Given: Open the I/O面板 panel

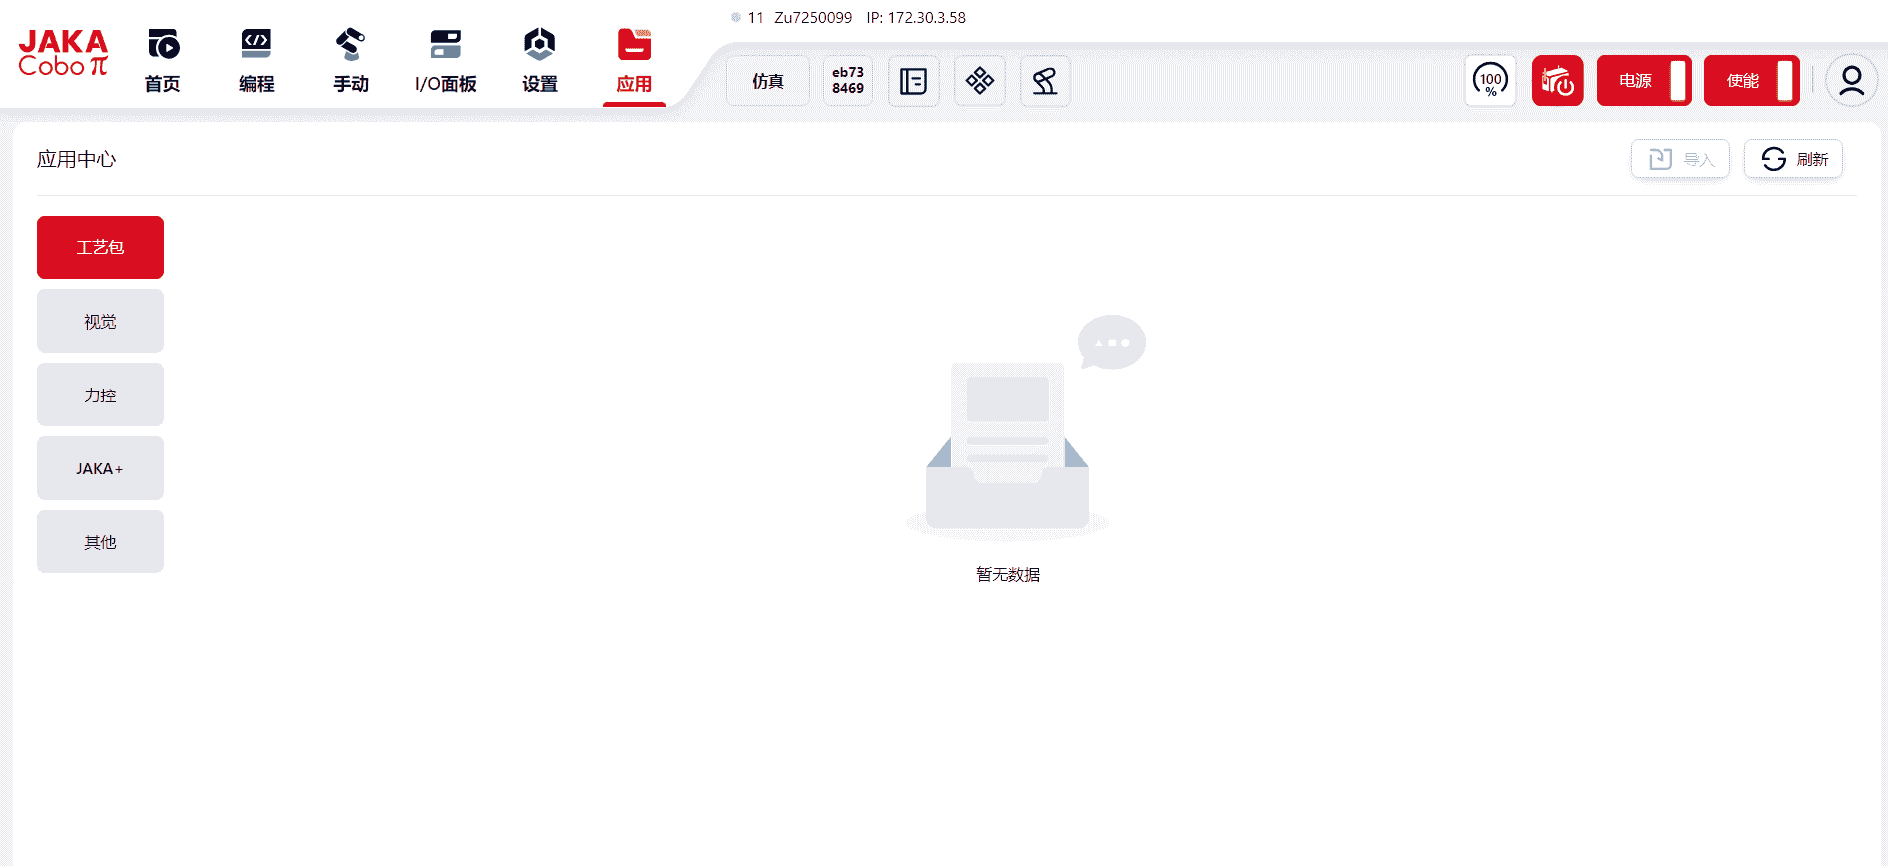Looking at the screenshot, I should 445,60.
